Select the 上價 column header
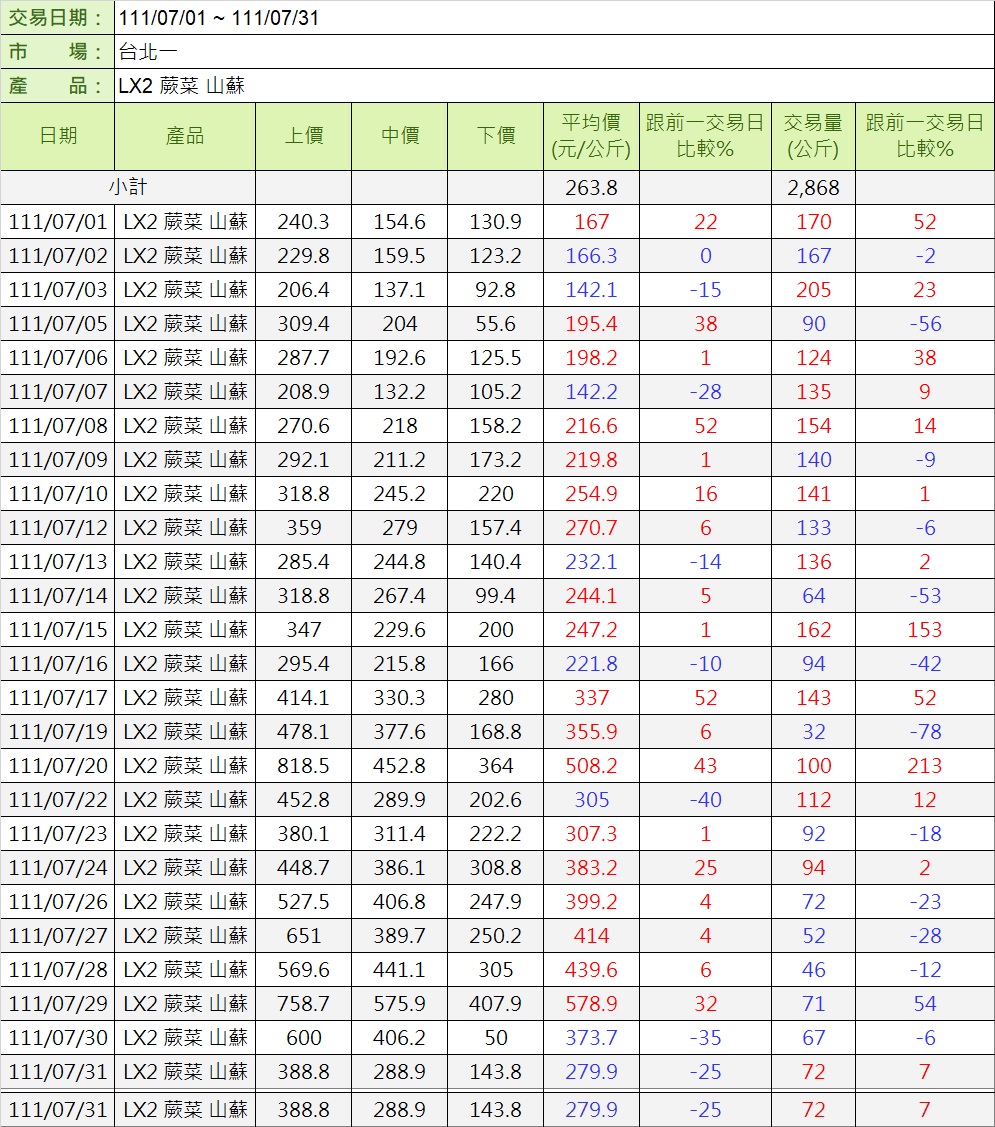Viewport: 995px width, 1127px height. 303,136
